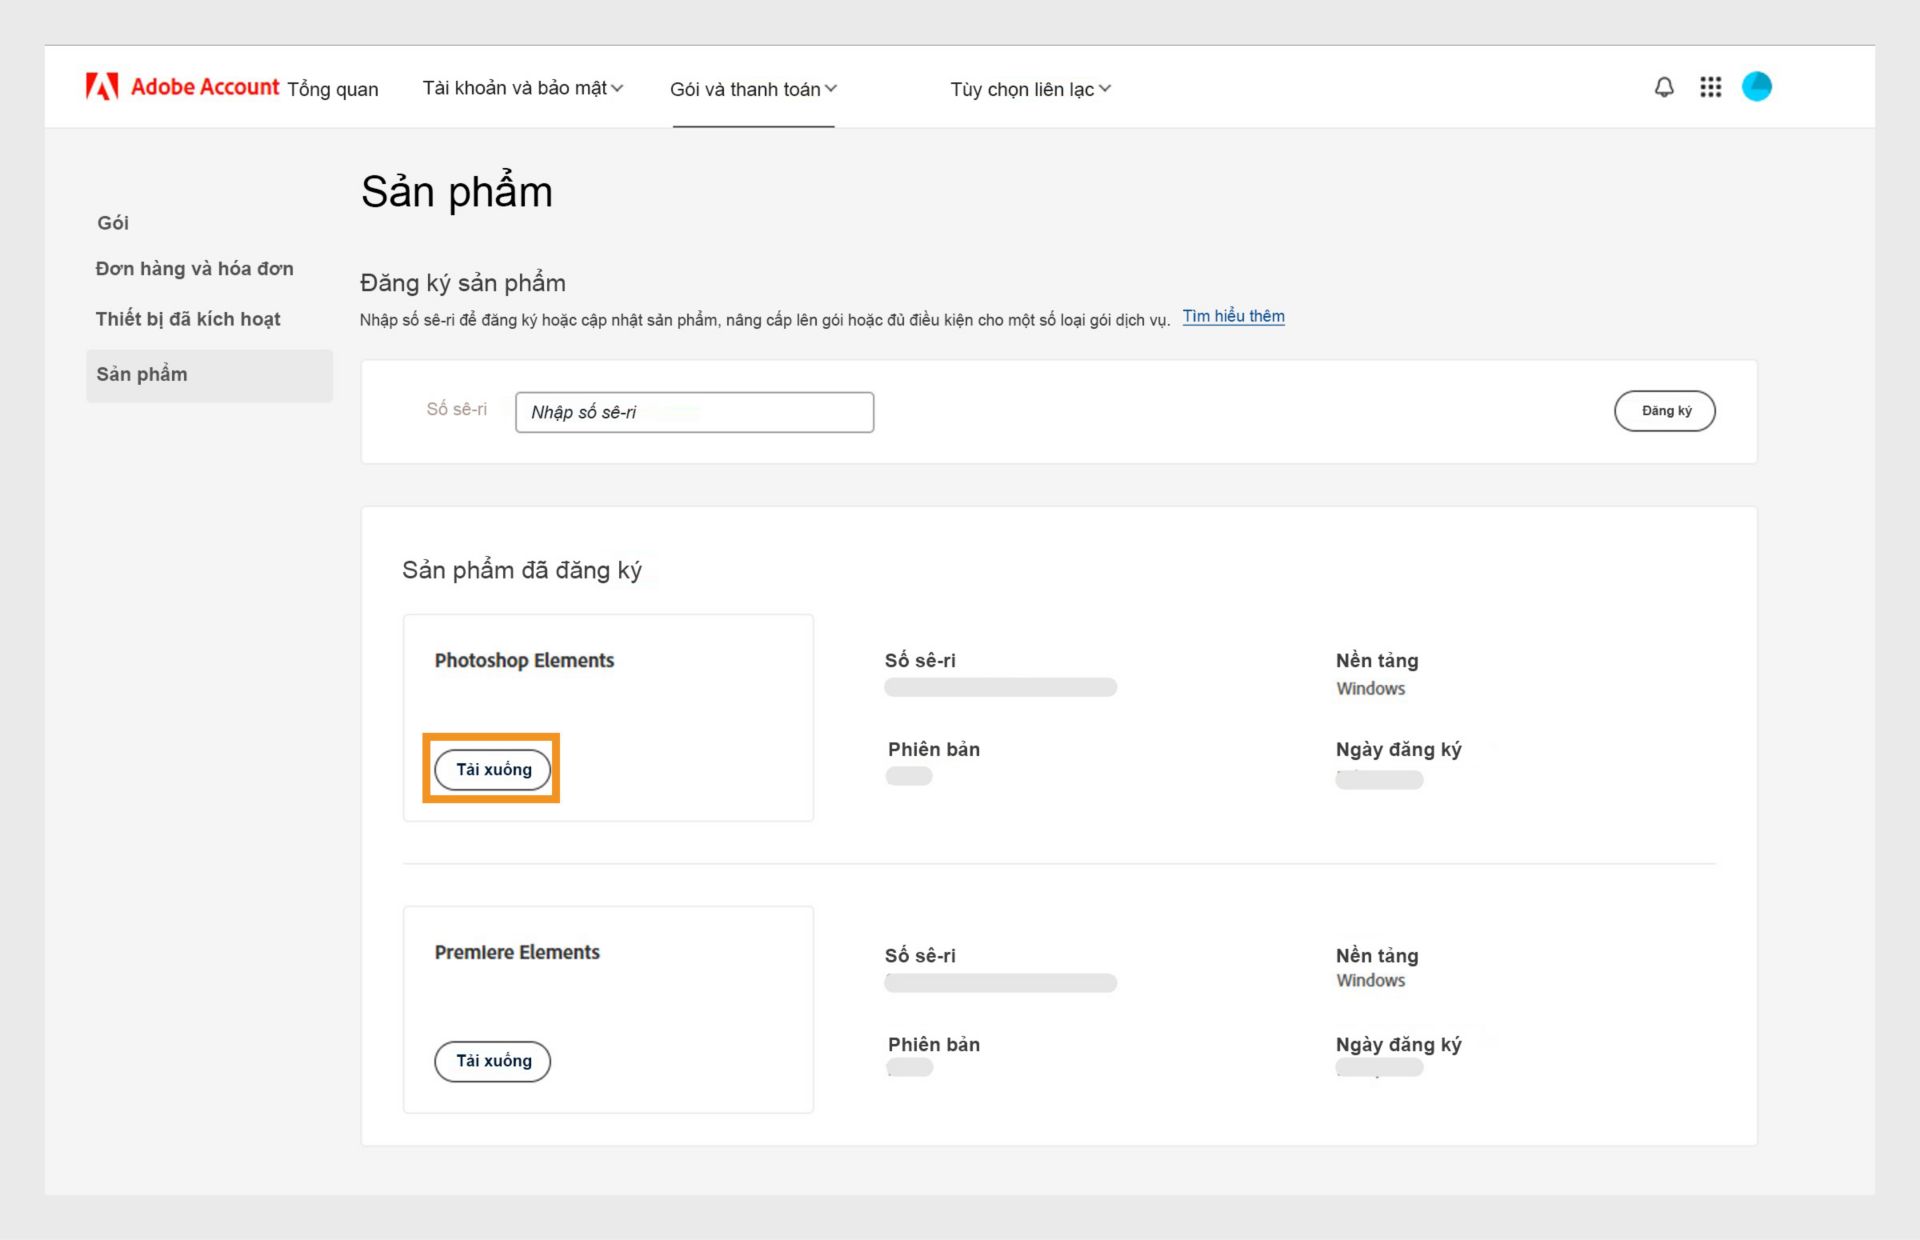Select Thiết bị đã kích hoạt
Viewport: 1920px width, 1240px height.
pos(188,319)
